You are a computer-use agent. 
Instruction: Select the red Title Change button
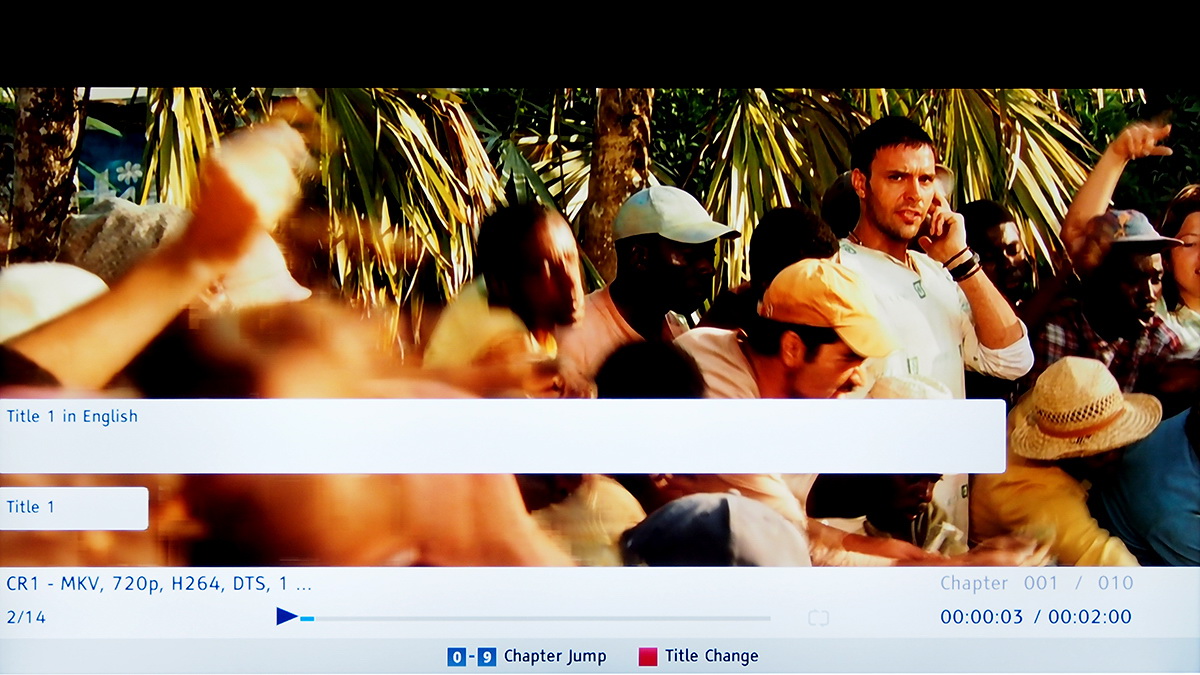pyautogui.click(x=648, y=657)
